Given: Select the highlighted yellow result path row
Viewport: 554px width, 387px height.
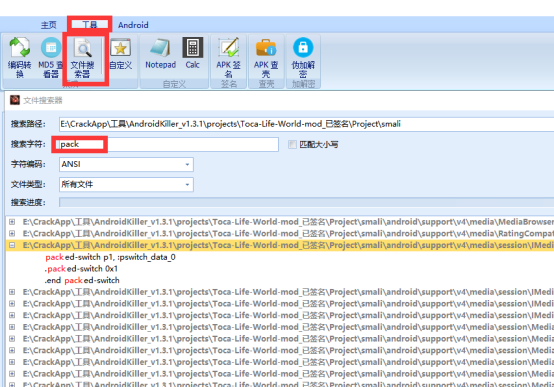Looking at the screenshot, I should click(x=280, y=245).
